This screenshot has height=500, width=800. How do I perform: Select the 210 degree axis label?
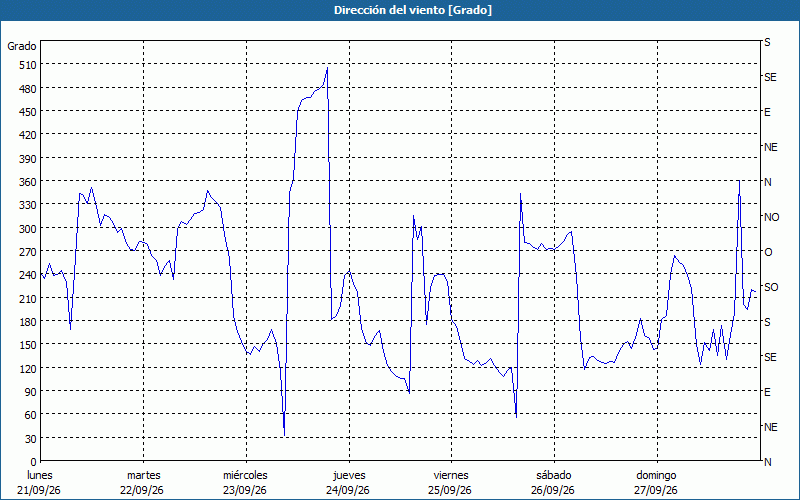click(28, 299)
